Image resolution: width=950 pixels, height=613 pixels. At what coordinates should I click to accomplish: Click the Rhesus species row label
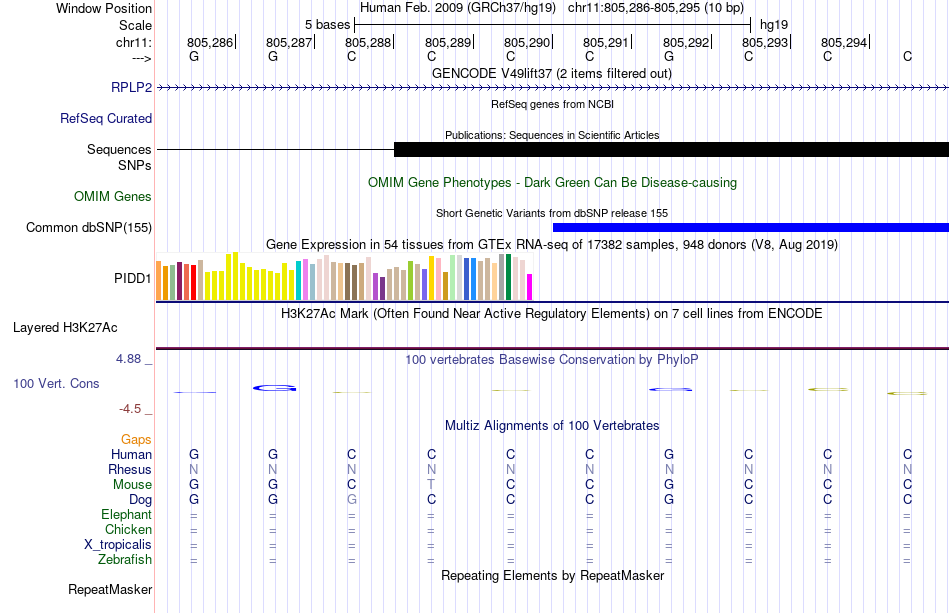[x=130, y=469]
